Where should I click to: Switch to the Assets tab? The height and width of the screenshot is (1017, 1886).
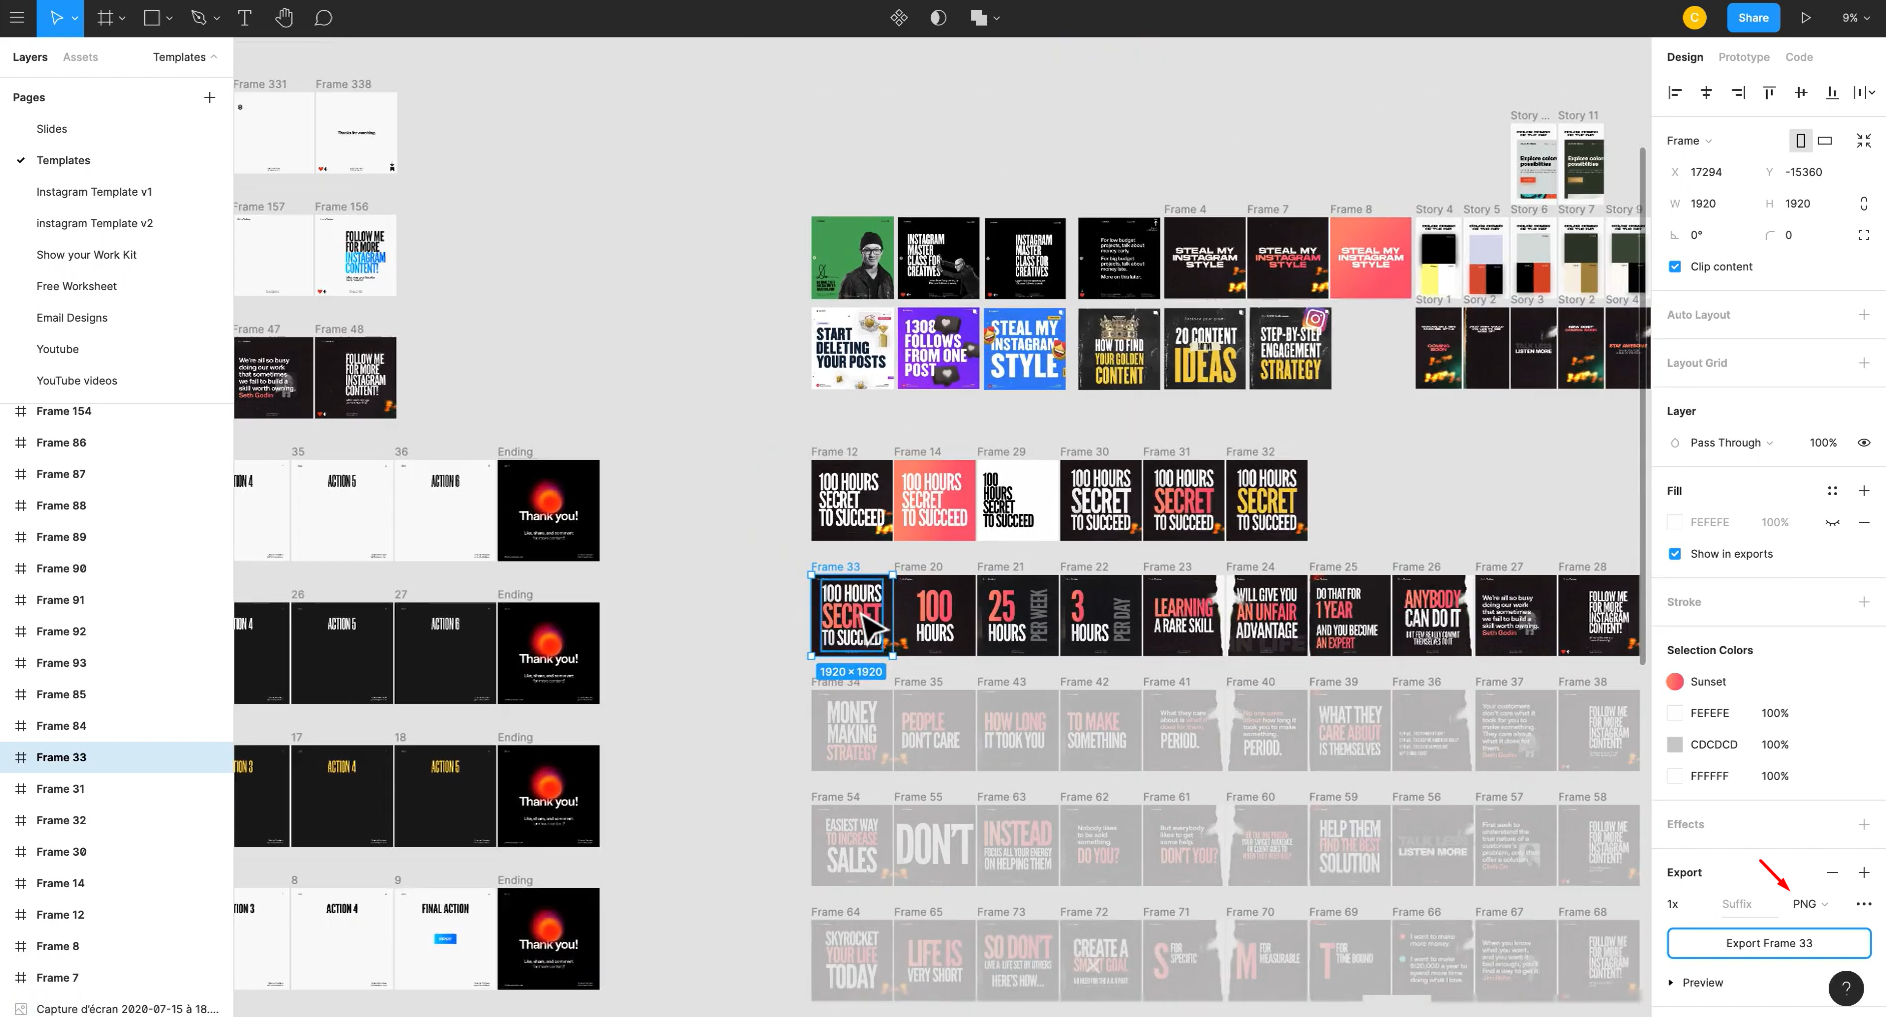(x=80, y=57)
